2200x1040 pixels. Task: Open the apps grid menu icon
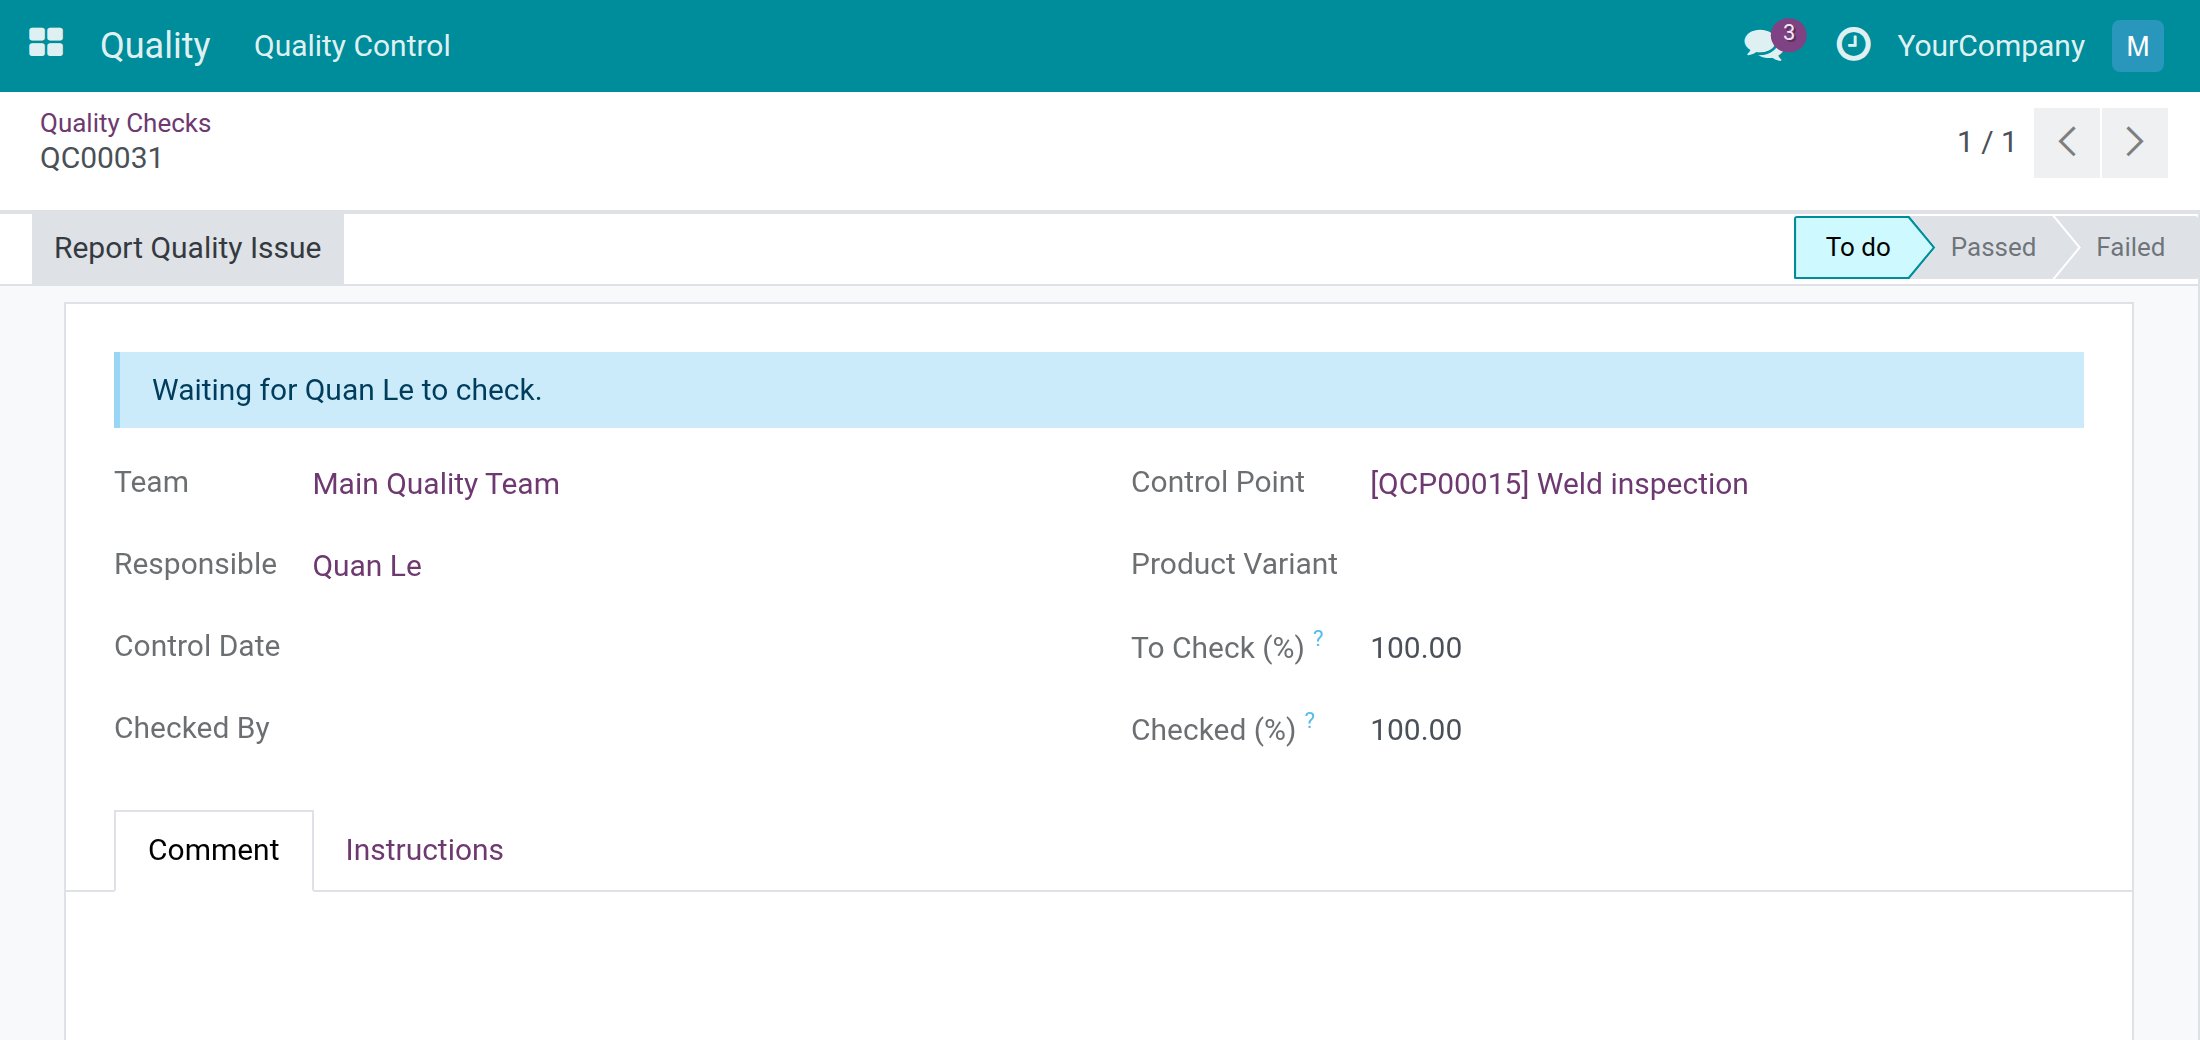point(46,44)
